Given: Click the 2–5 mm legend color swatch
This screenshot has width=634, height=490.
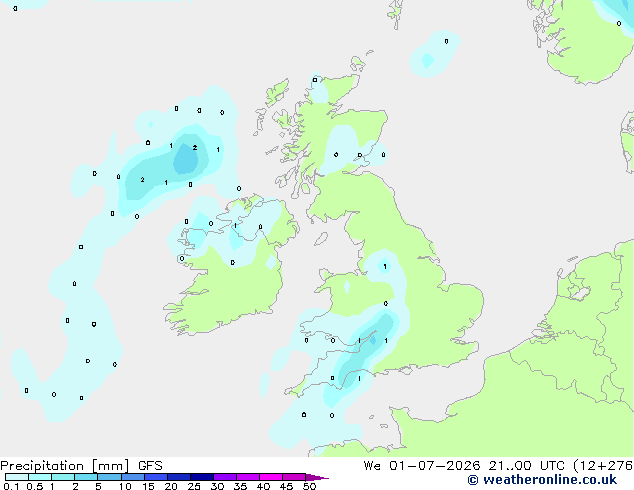Looking at the screenshot, I should coord(86,477).
